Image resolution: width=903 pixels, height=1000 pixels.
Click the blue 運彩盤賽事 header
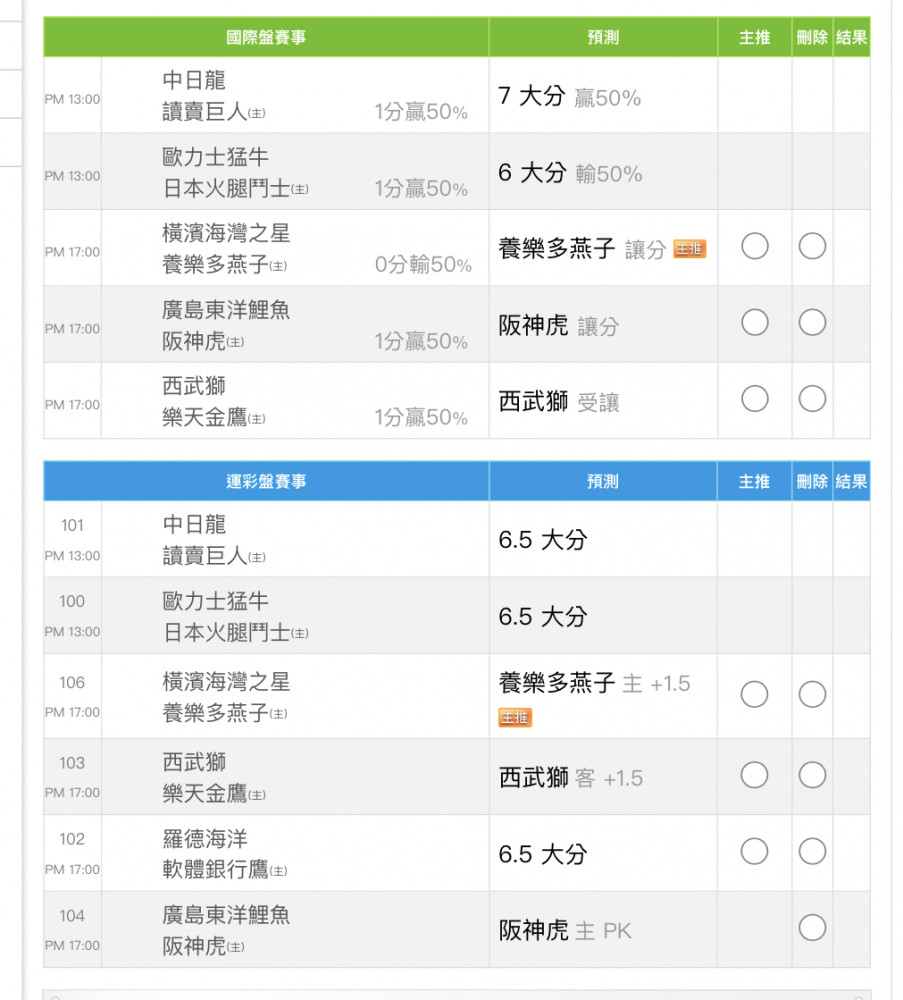[266, 481]
